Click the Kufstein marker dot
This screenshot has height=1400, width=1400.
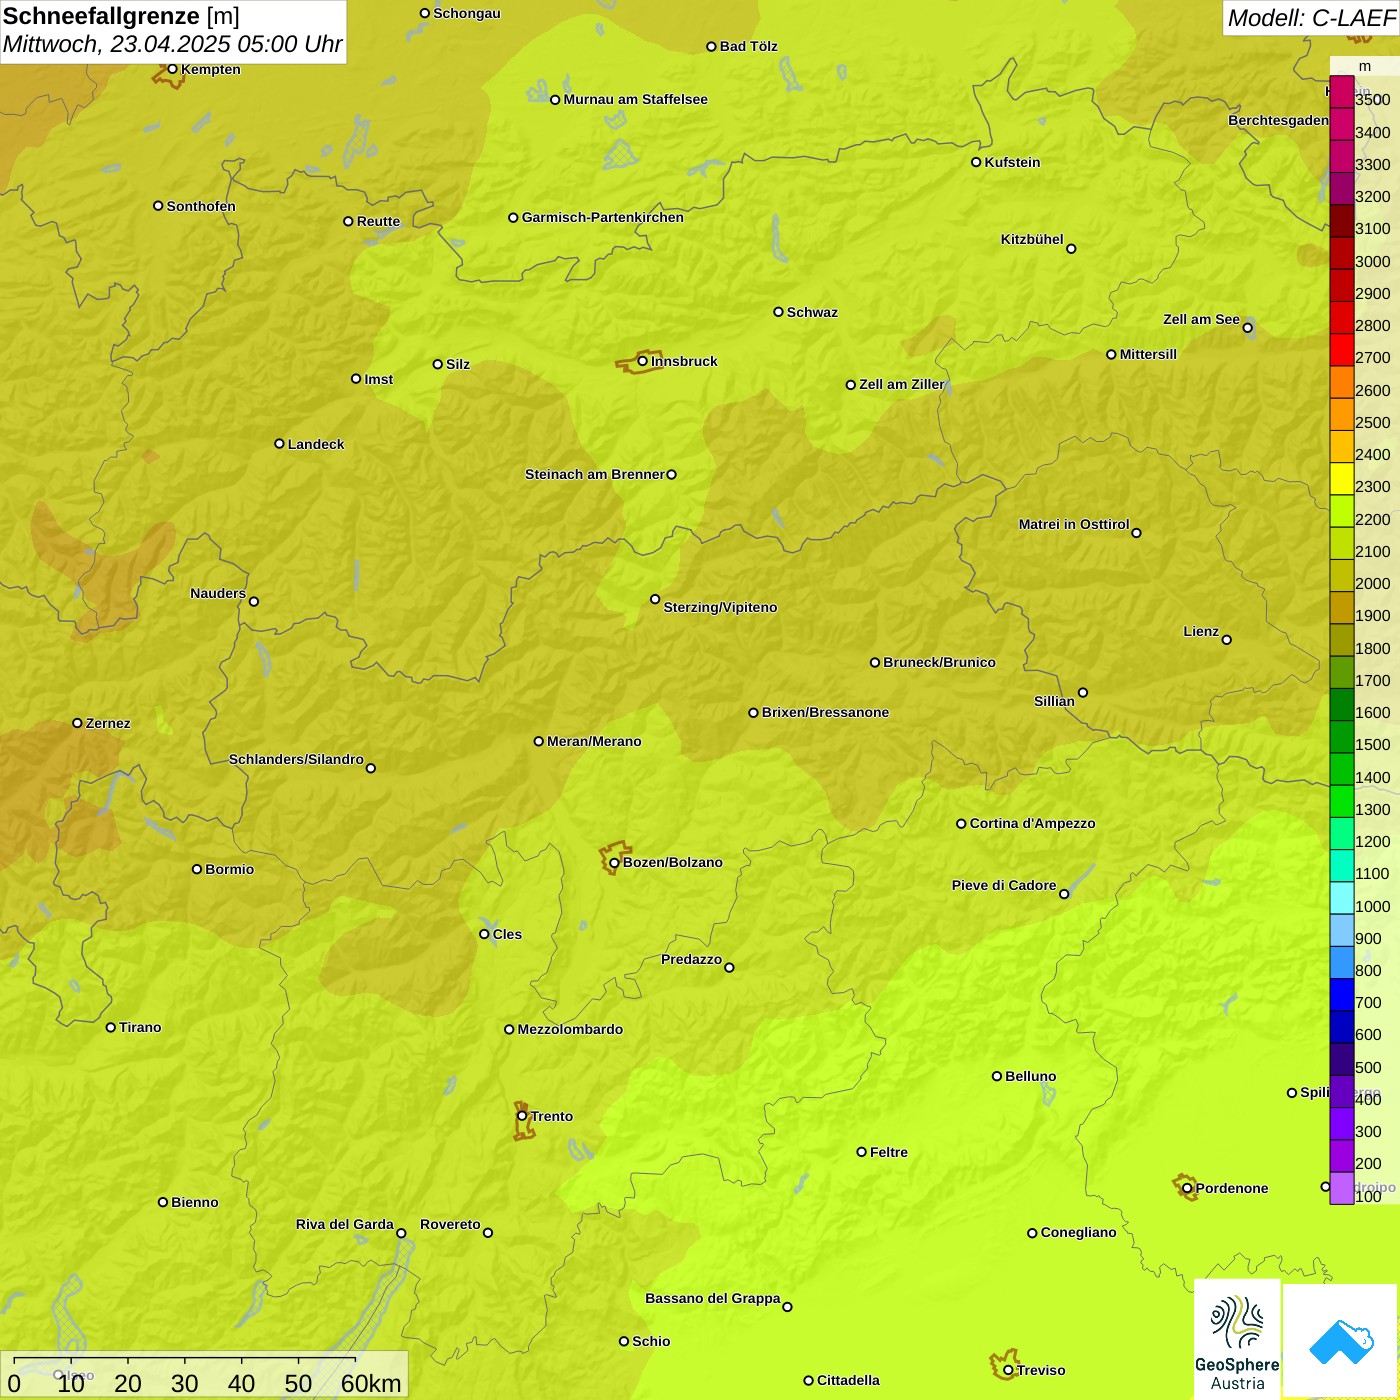tap(976, 162)
